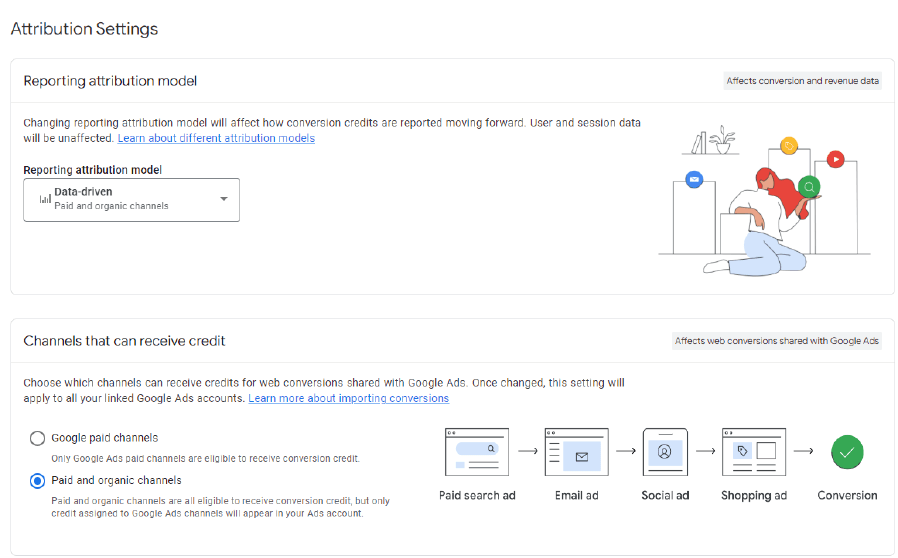Click the Reporting attribution model card heading
898x558 pixels.
(110, 81)
